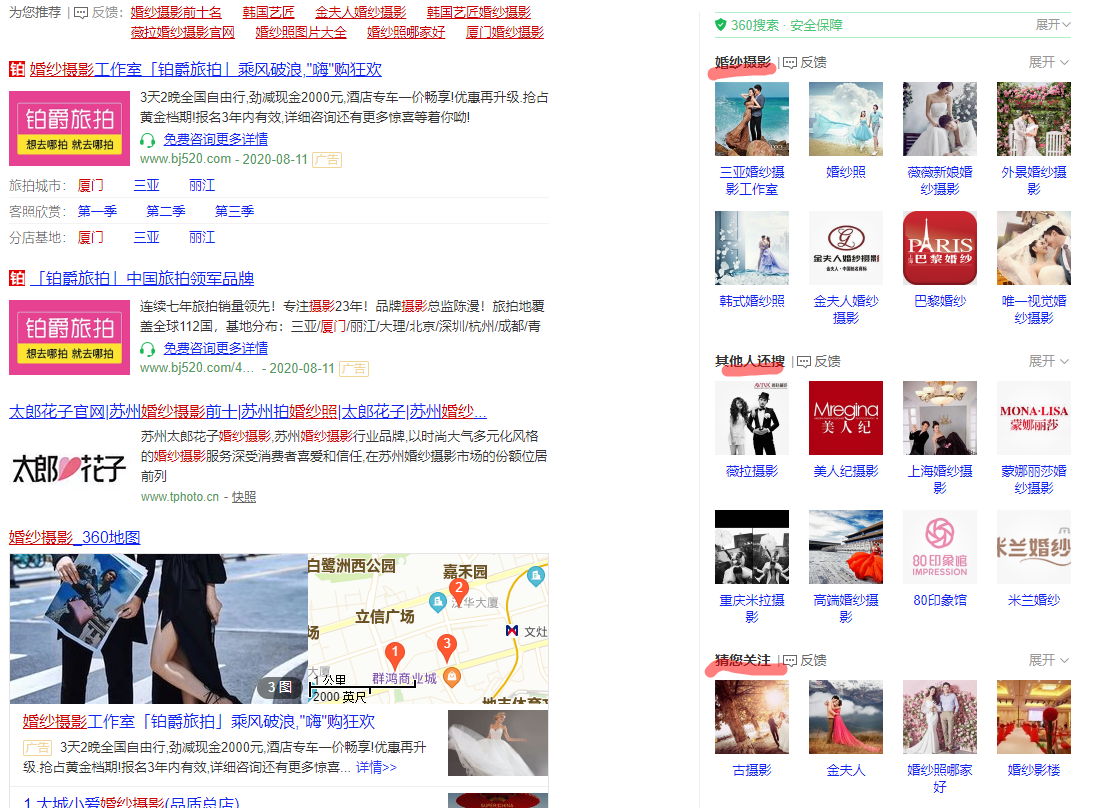Open 唯一视觉婚纱摄影 caption link
Image resolution: width=1094 pixels, height=808 pixels.
click(x=1033, y=310)
